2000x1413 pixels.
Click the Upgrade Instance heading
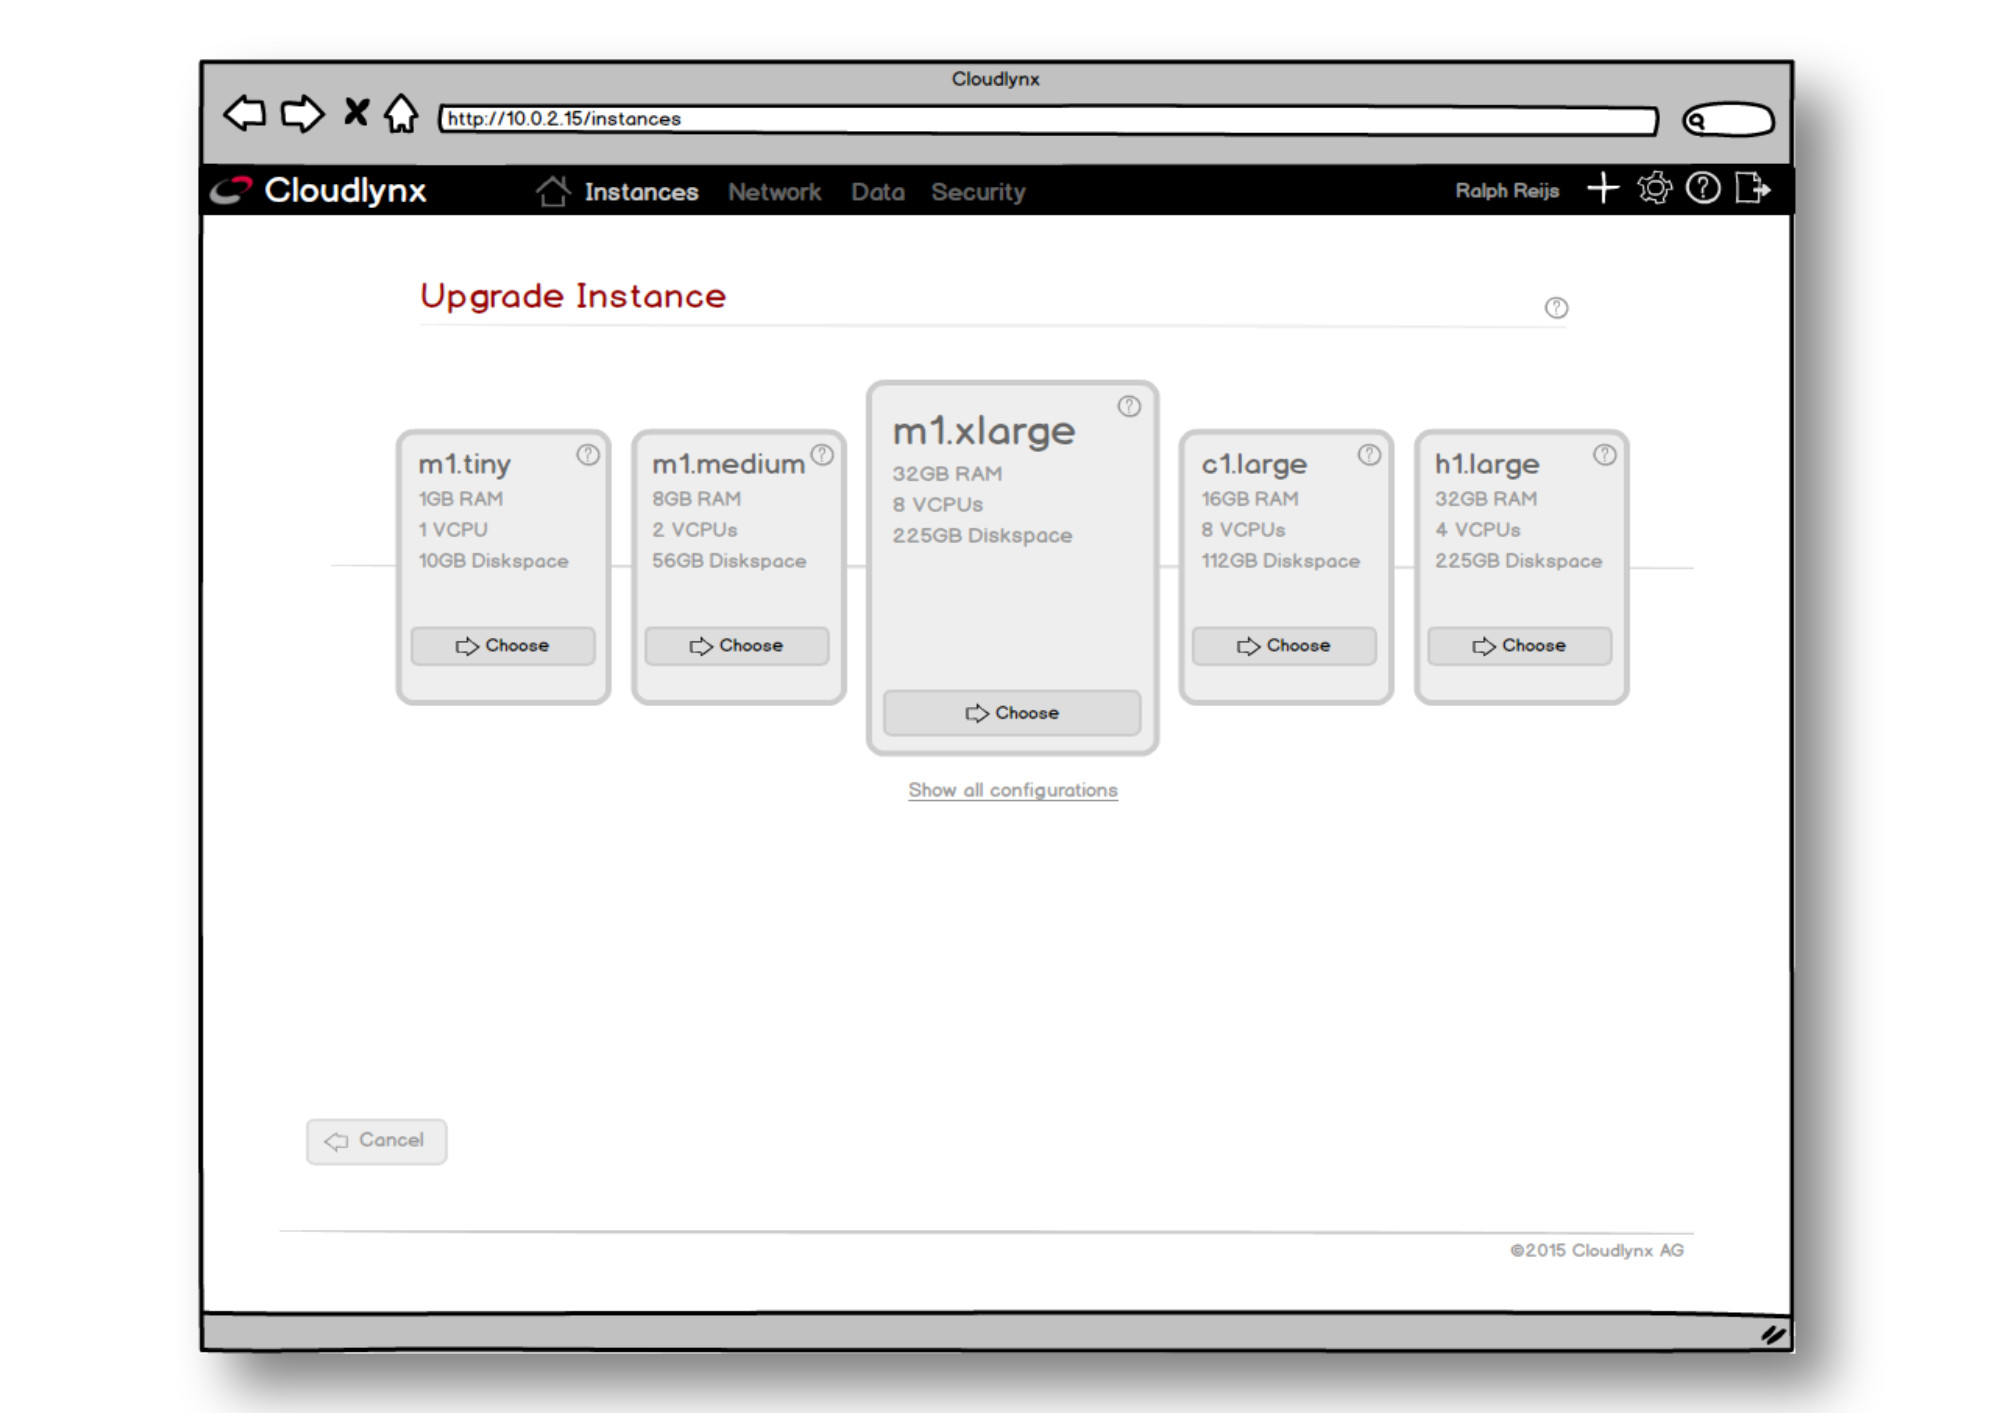tap(573, 296)
